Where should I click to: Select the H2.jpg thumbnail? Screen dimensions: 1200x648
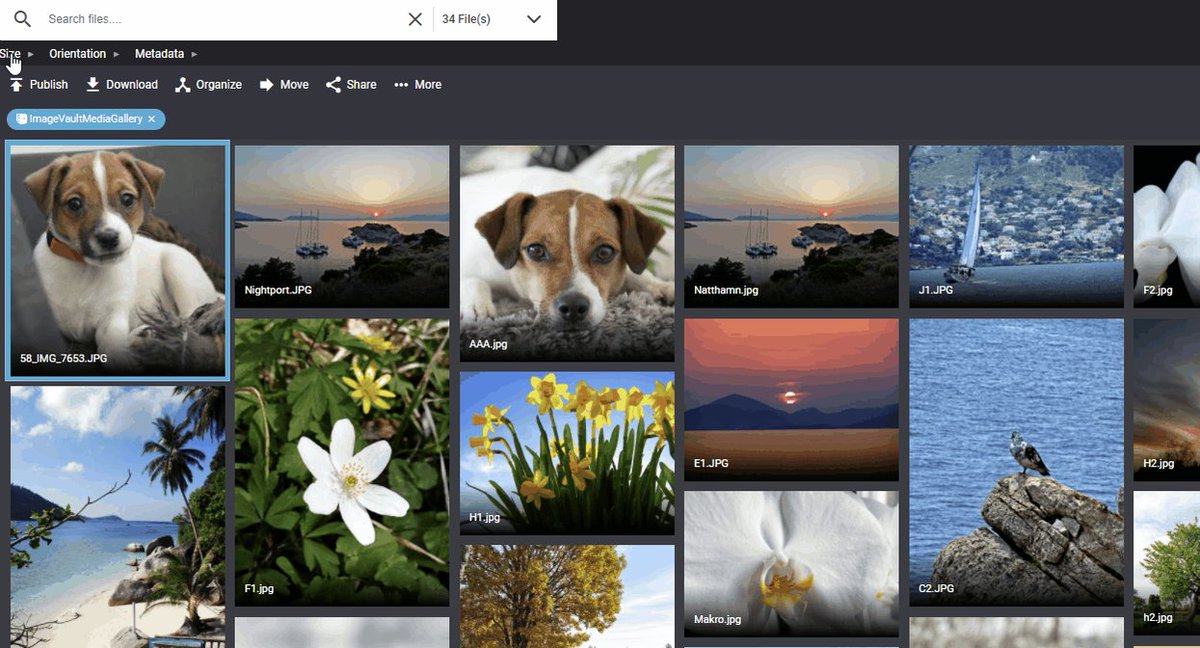coord(1167,400)
